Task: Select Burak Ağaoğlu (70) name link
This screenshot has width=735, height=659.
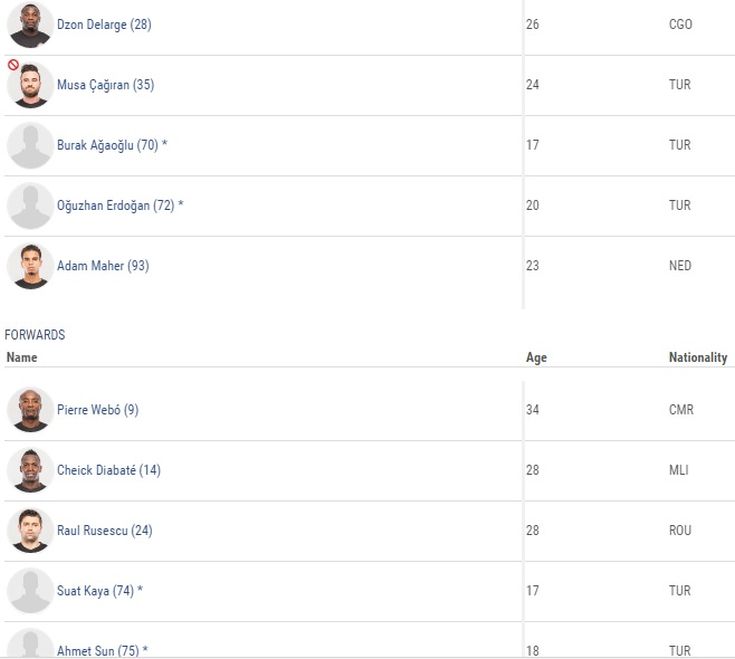Action: pyautogui.click(x=108, y=145)
